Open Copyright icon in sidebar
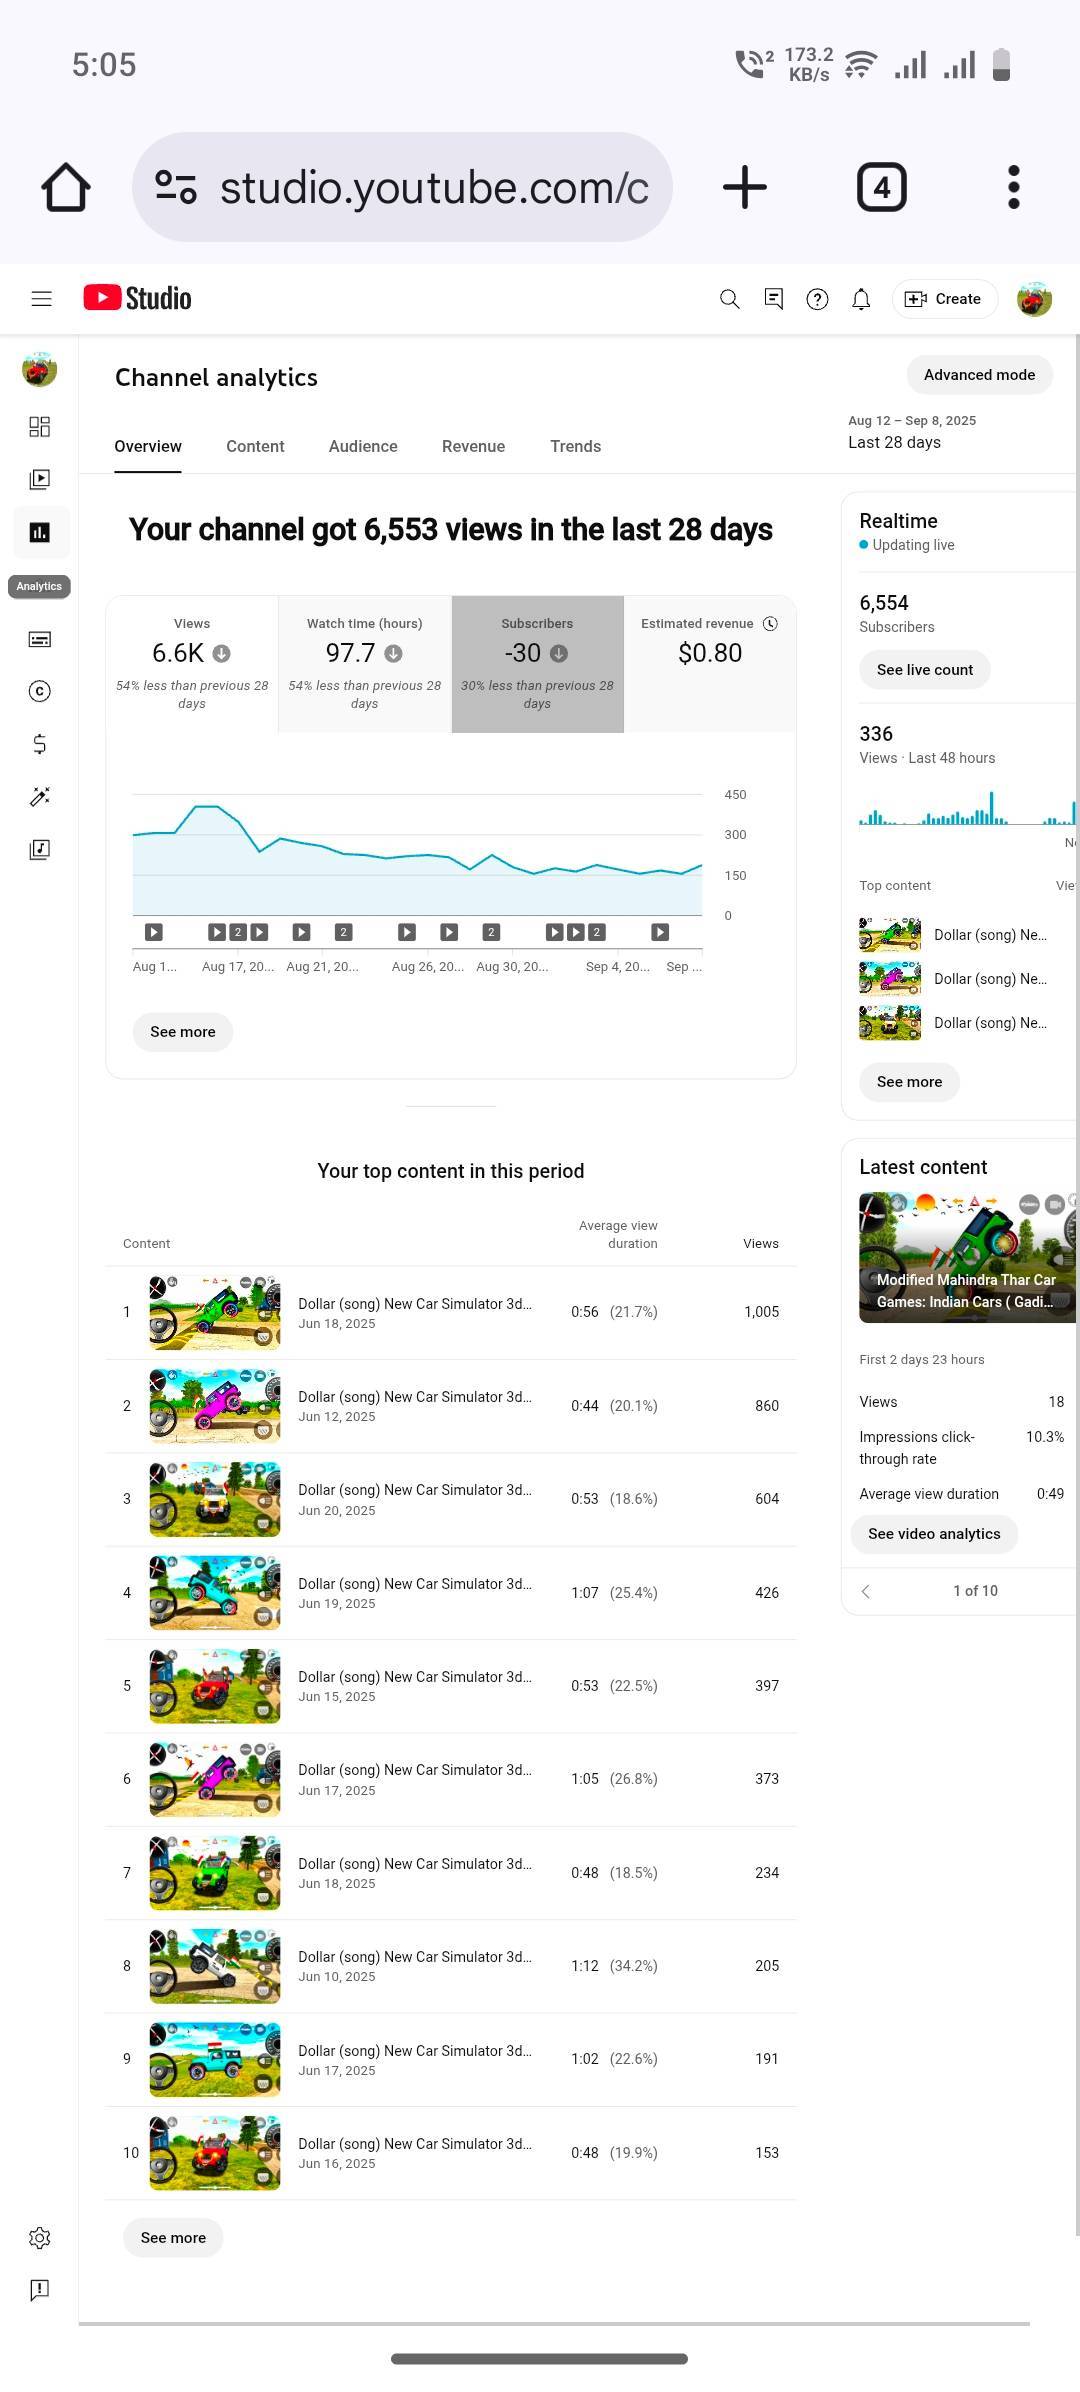The image size is (1080, 2392). 39,691
